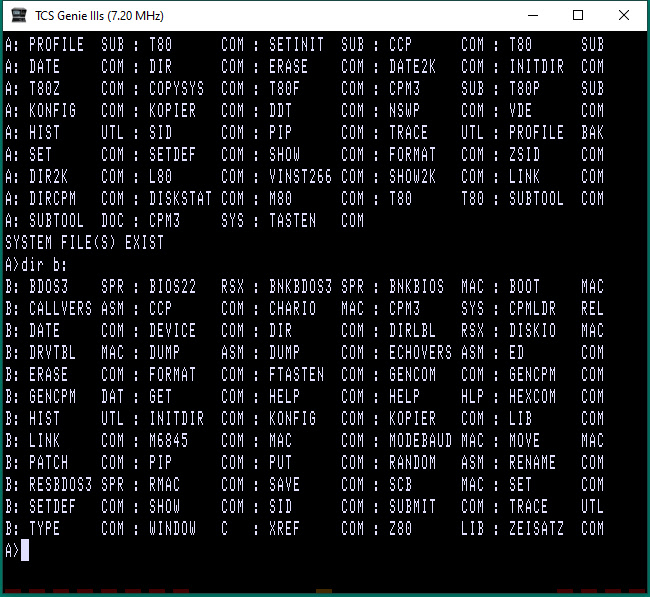Click the MODEBAUD file entry
Viewport: 650px width, 597px height.
pyautogui.click(x=417, y=440)
